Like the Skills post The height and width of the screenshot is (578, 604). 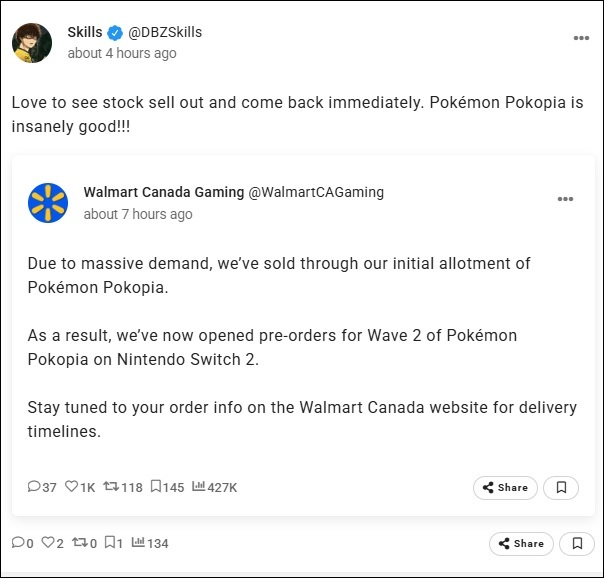50,543
